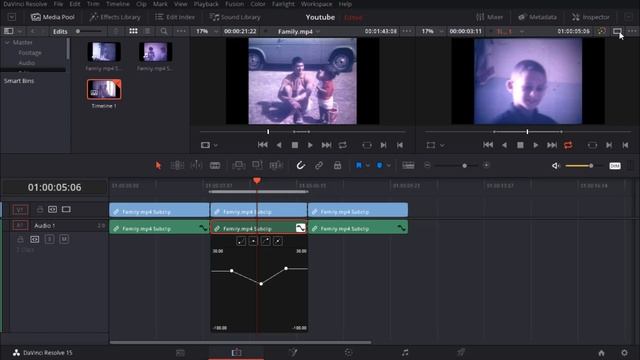Image resolution: width=640 pixels, height=360 pixels.
Task: Activate the Trim Edit Mode tool
Action: 177,165
